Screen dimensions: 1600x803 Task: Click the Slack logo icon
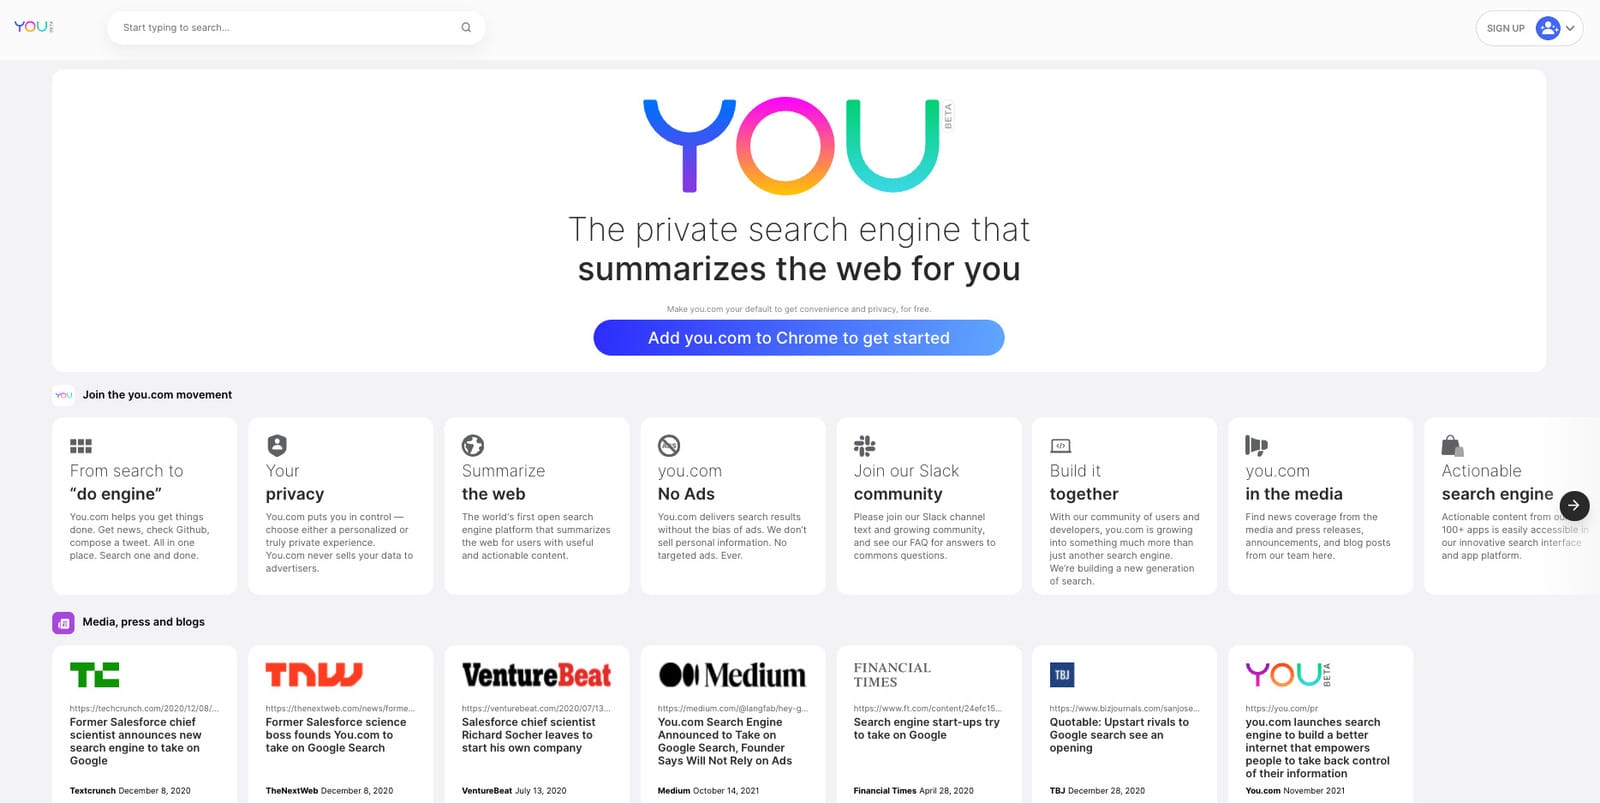[865, 445]
